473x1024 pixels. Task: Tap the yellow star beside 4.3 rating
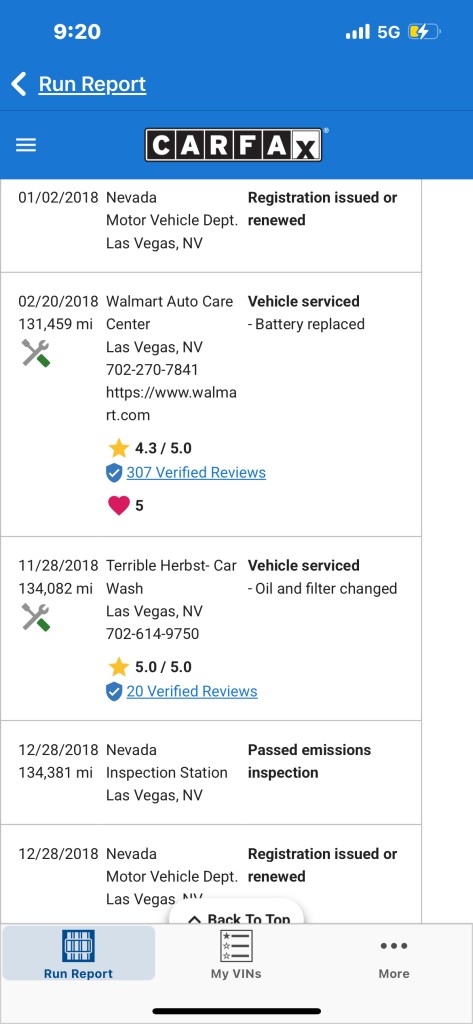click(119, 448)
